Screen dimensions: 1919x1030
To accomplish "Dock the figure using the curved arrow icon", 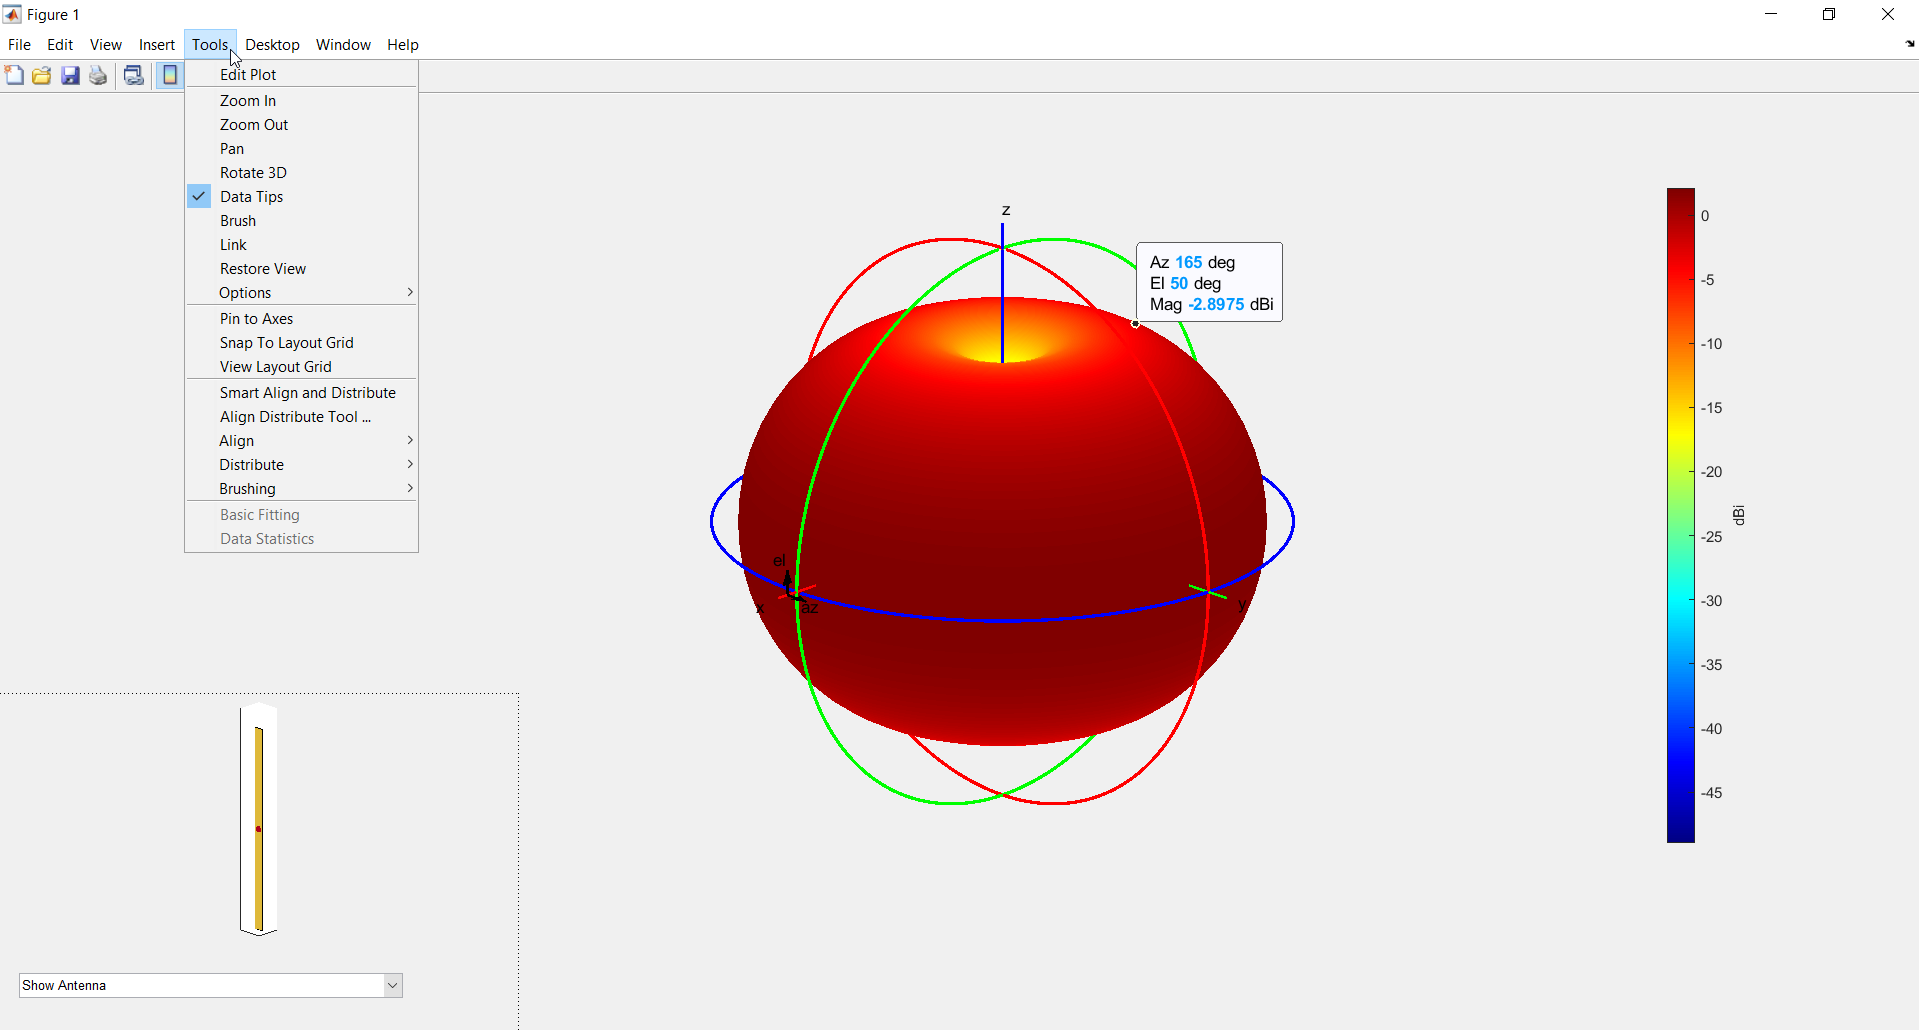I will tap(1908, 44).
